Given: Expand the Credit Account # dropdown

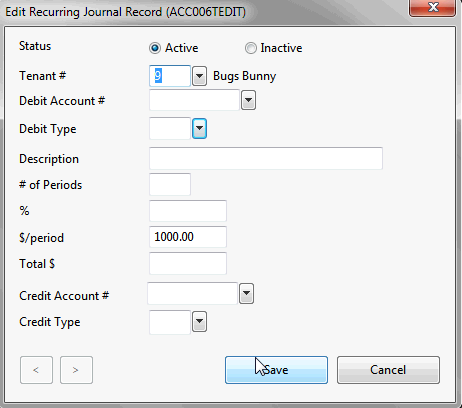Looking at the screenshot, I should 246,293.
